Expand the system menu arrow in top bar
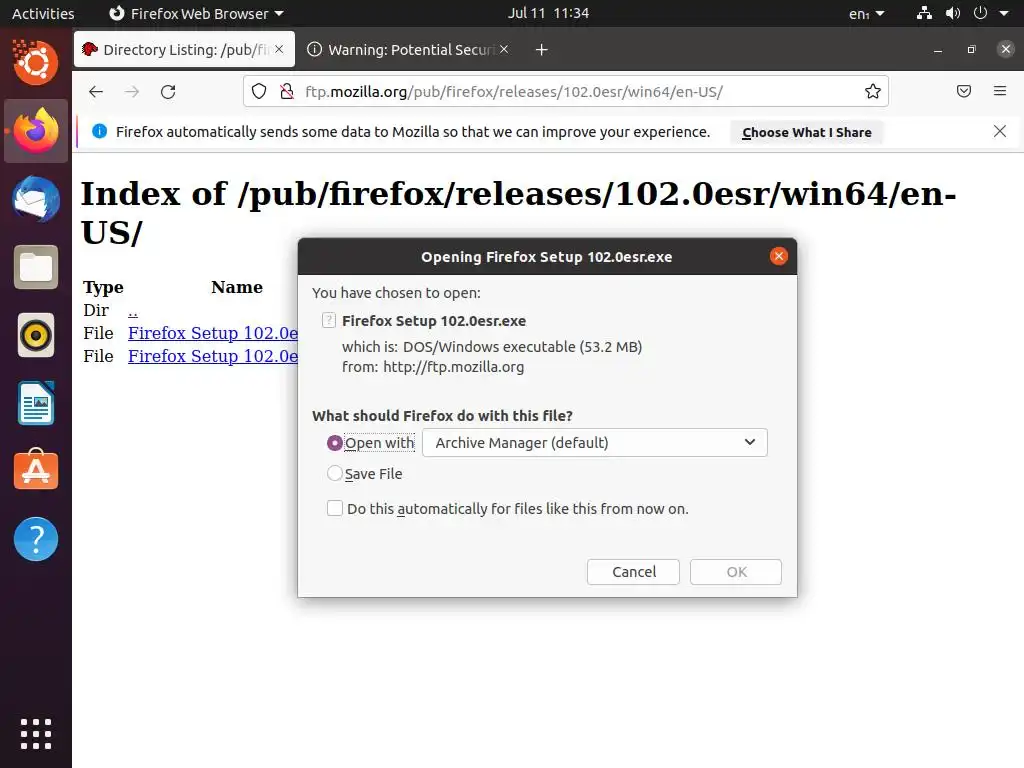This screenshot has width=1024, height=768. (1004, 13)
